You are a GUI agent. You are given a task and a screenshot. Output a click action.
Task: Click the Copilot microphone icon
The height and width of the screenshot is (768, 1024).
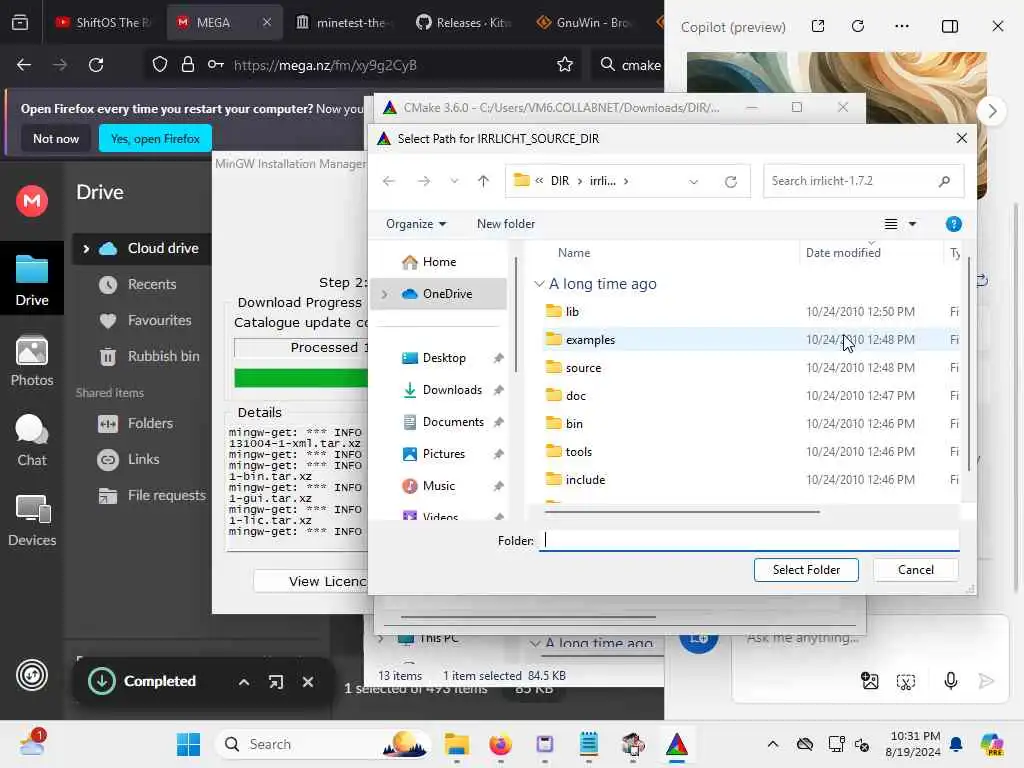[x=951, y=681]
